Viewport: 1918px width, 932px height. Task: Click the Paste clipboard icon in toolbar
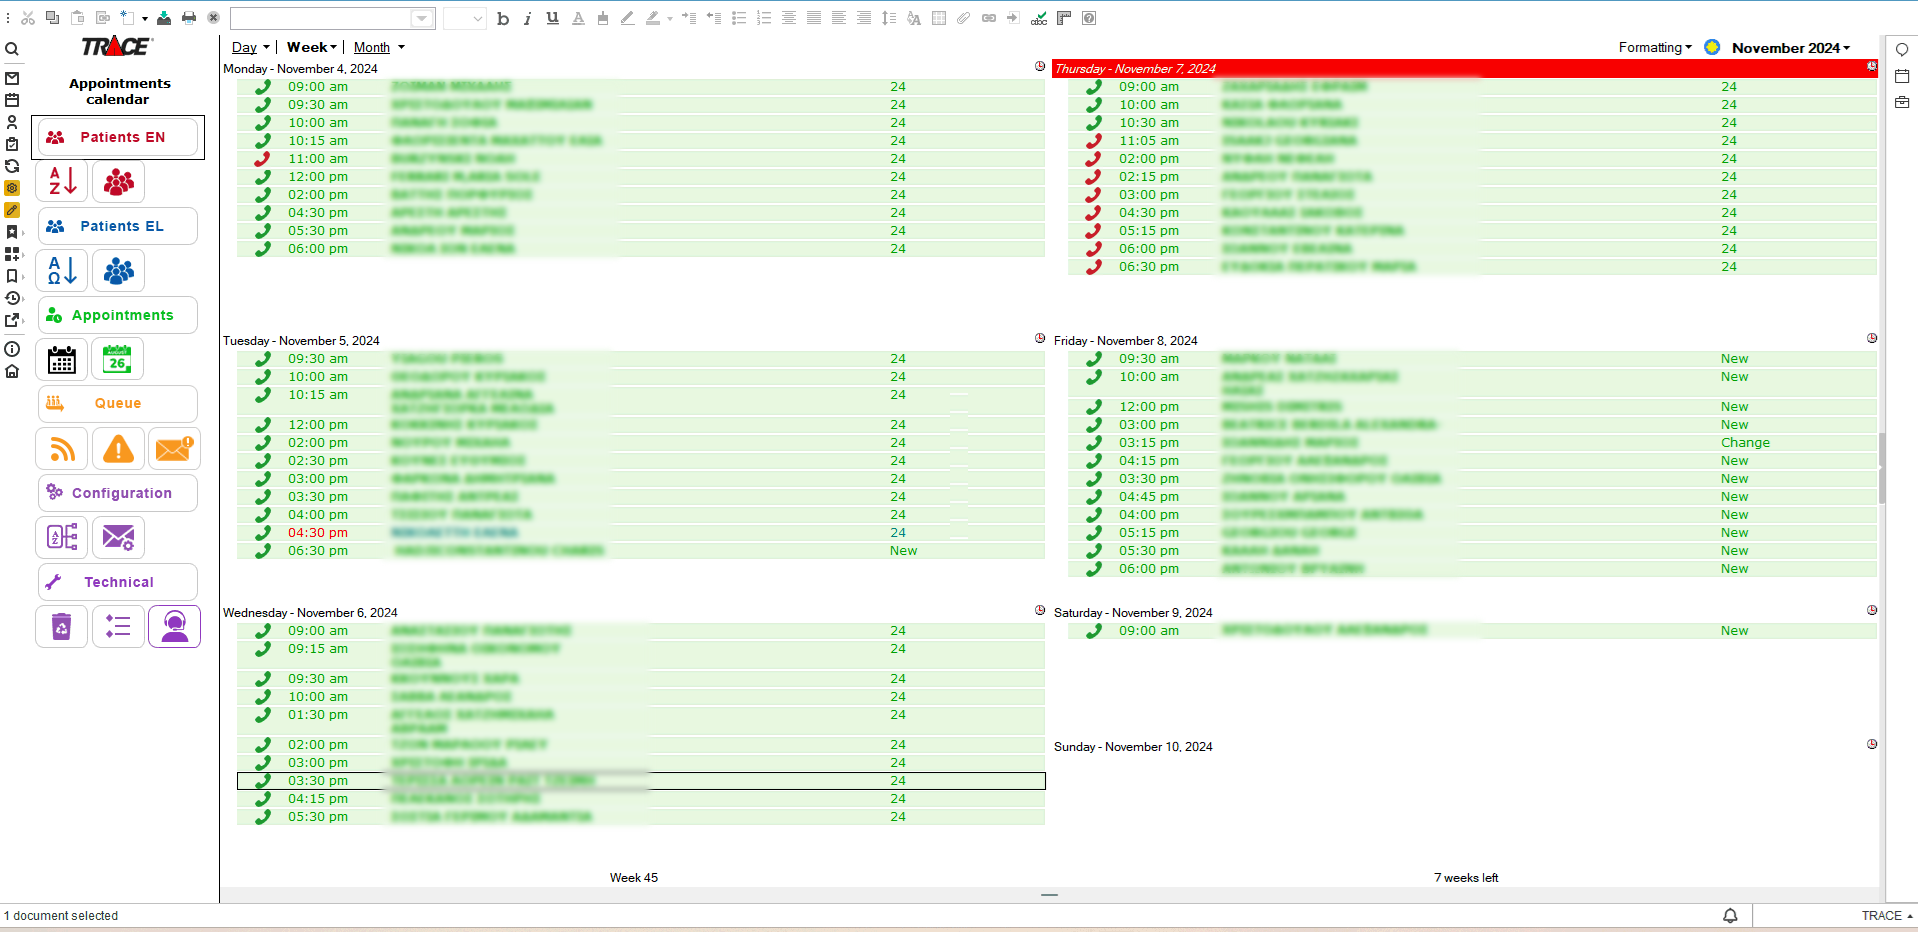[78, 18]
